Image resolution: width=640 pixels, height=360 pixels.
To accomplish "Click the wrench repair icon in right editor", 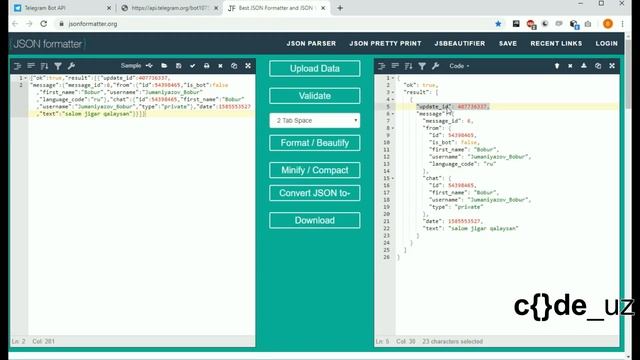I will (436, 66).
